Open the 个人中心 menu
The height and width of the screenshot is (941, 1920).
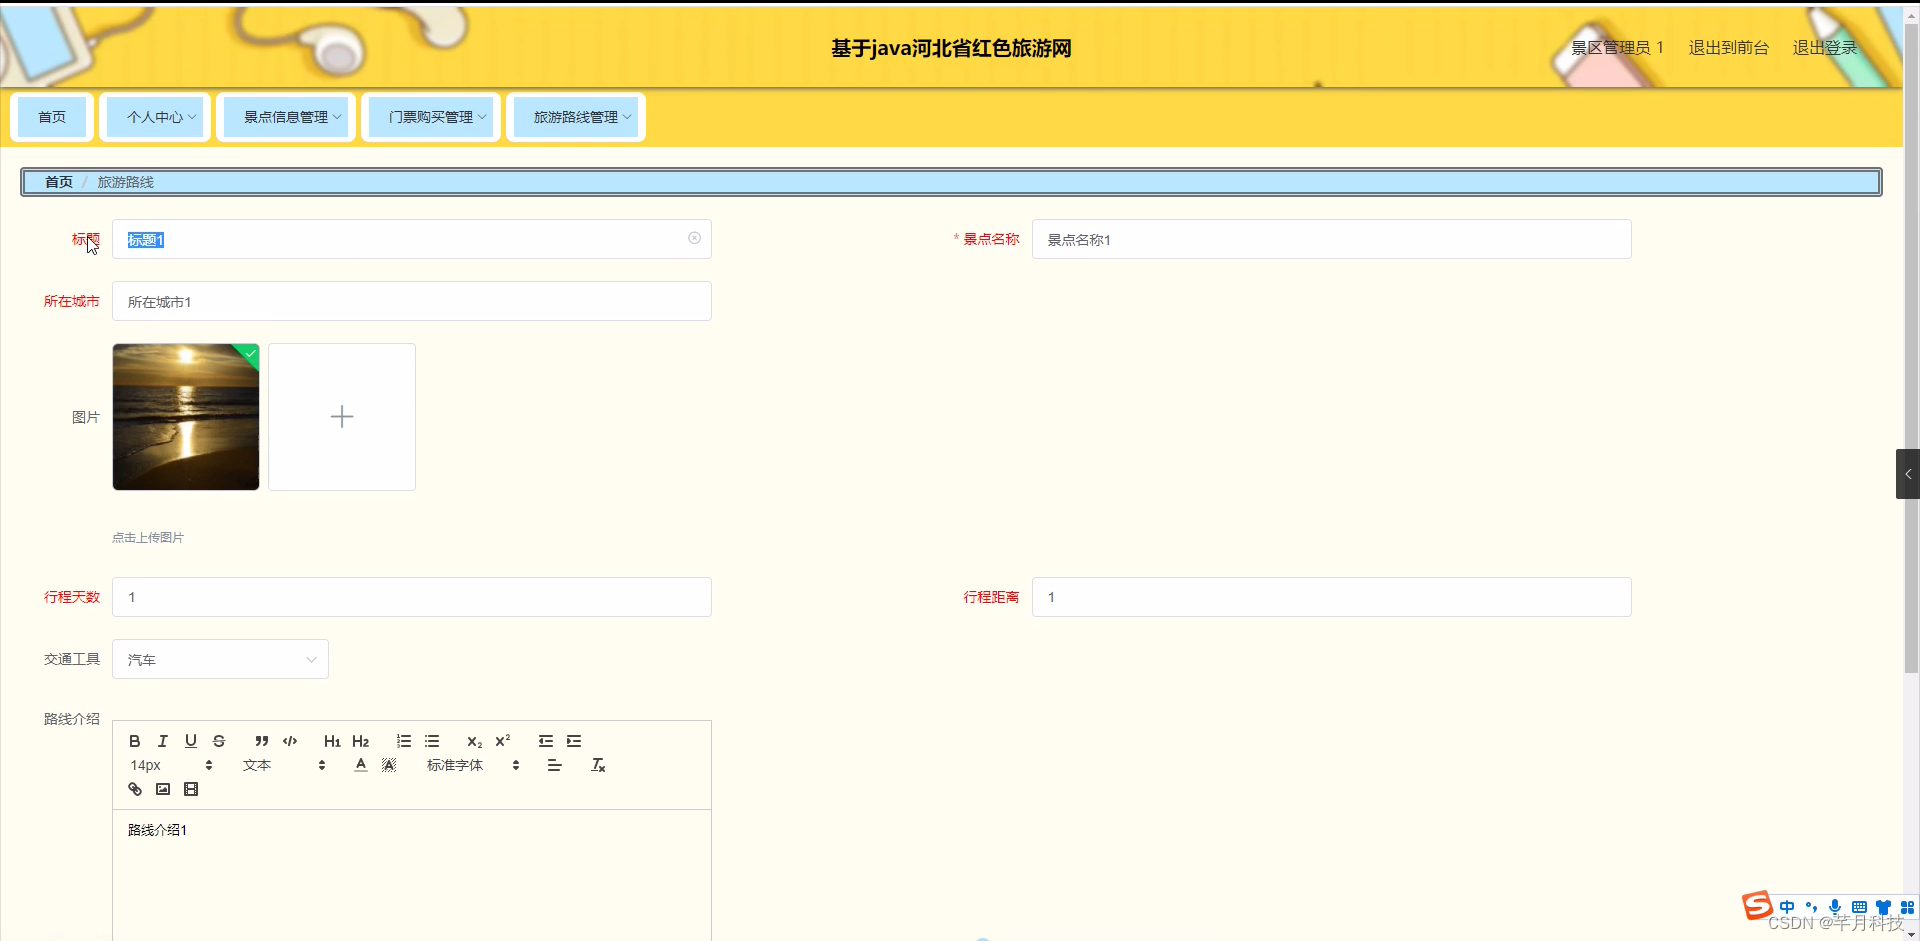click(155, 116)
